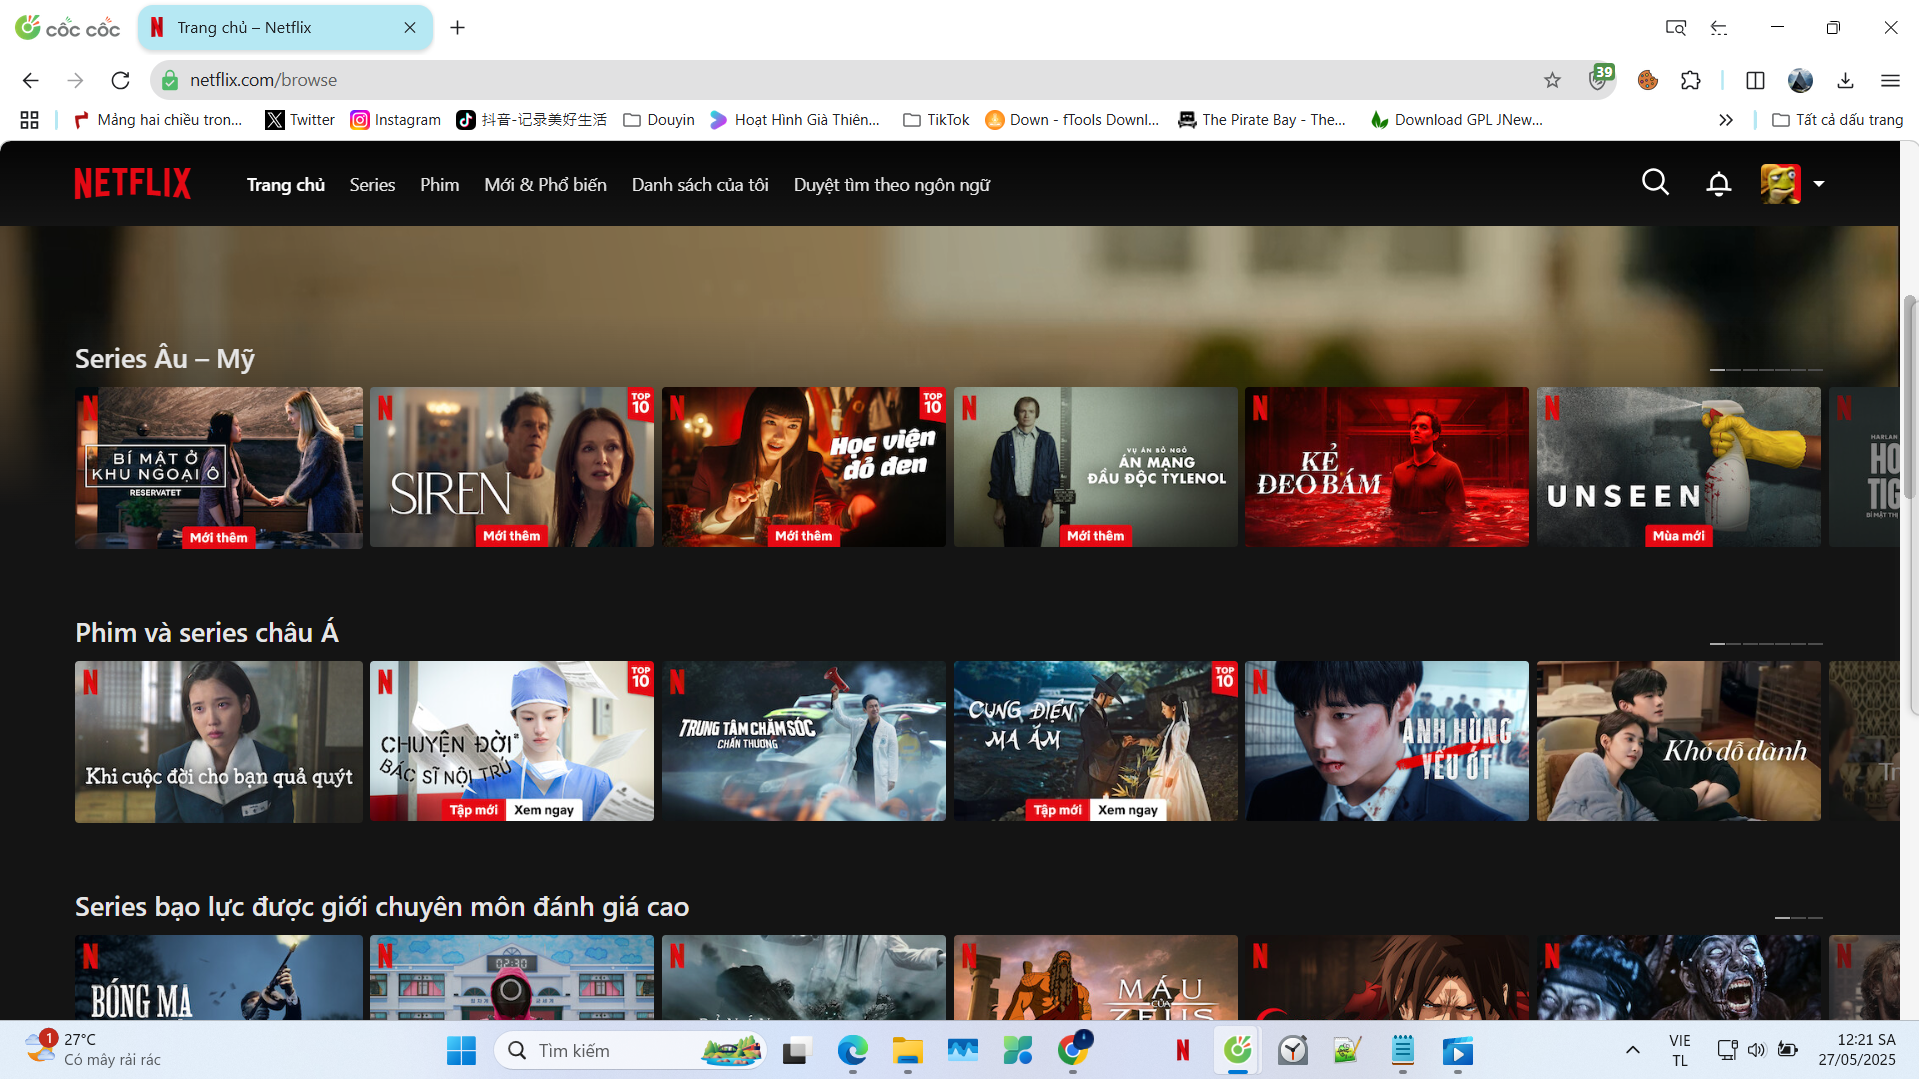Open Microsoft Edge from taskbar
This screenshot has height=1079, width=1919.
(x=852, y=1051)
